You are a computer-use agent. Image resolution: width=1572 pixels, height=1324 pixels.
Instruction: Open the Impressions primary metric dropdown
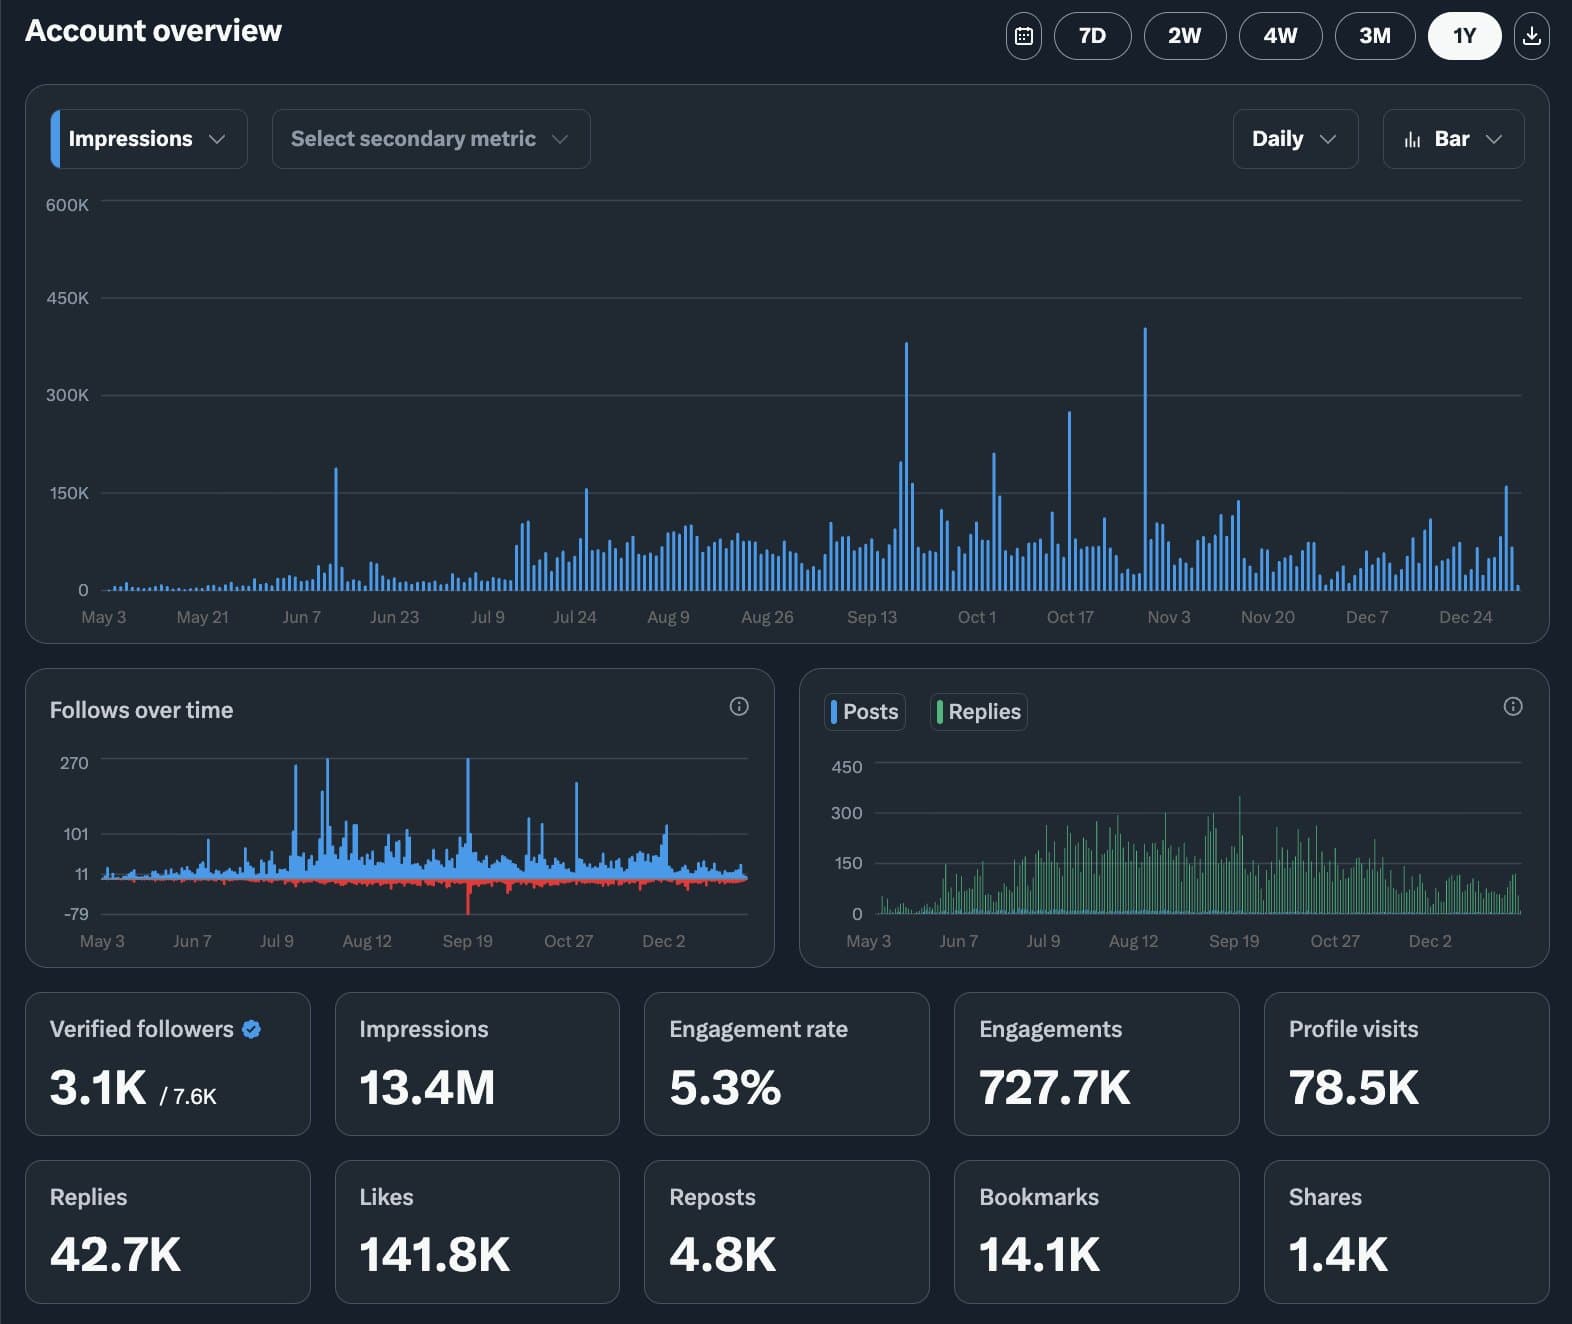149,139
